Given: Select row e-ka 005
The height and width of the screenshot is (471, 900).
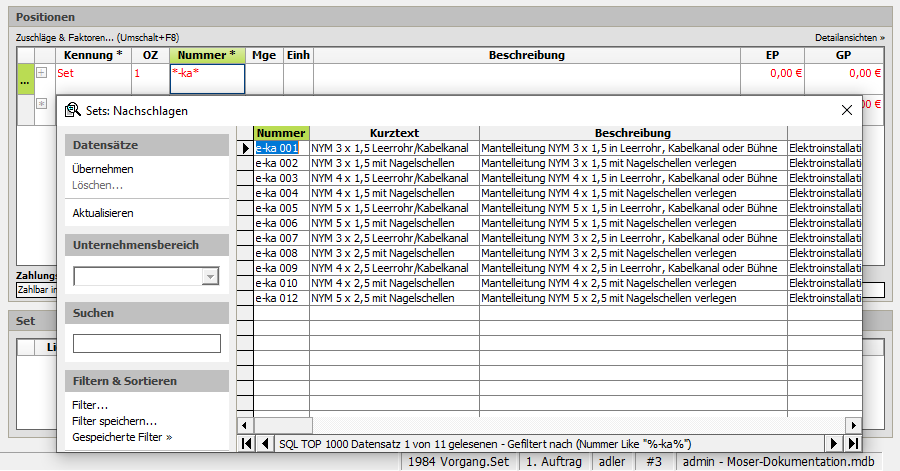Looking at the screenshot, I should (x=277, y=208).
